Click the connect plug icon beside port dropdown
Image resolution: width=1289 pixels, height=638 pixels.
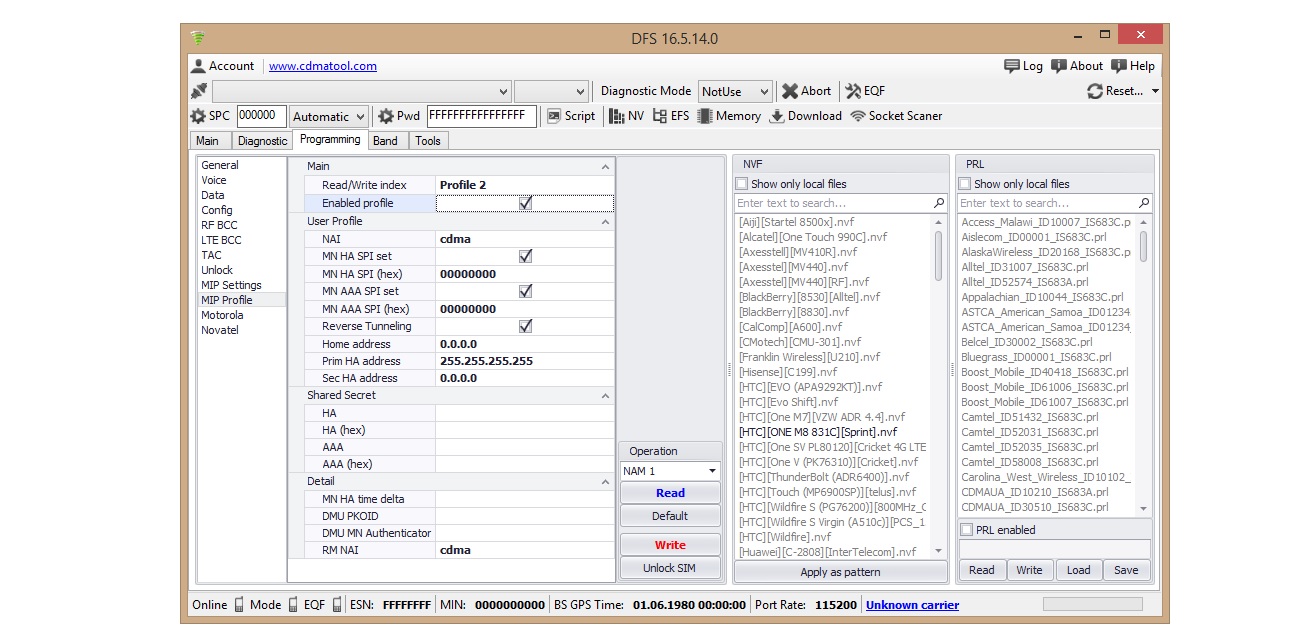click(198, 91)
